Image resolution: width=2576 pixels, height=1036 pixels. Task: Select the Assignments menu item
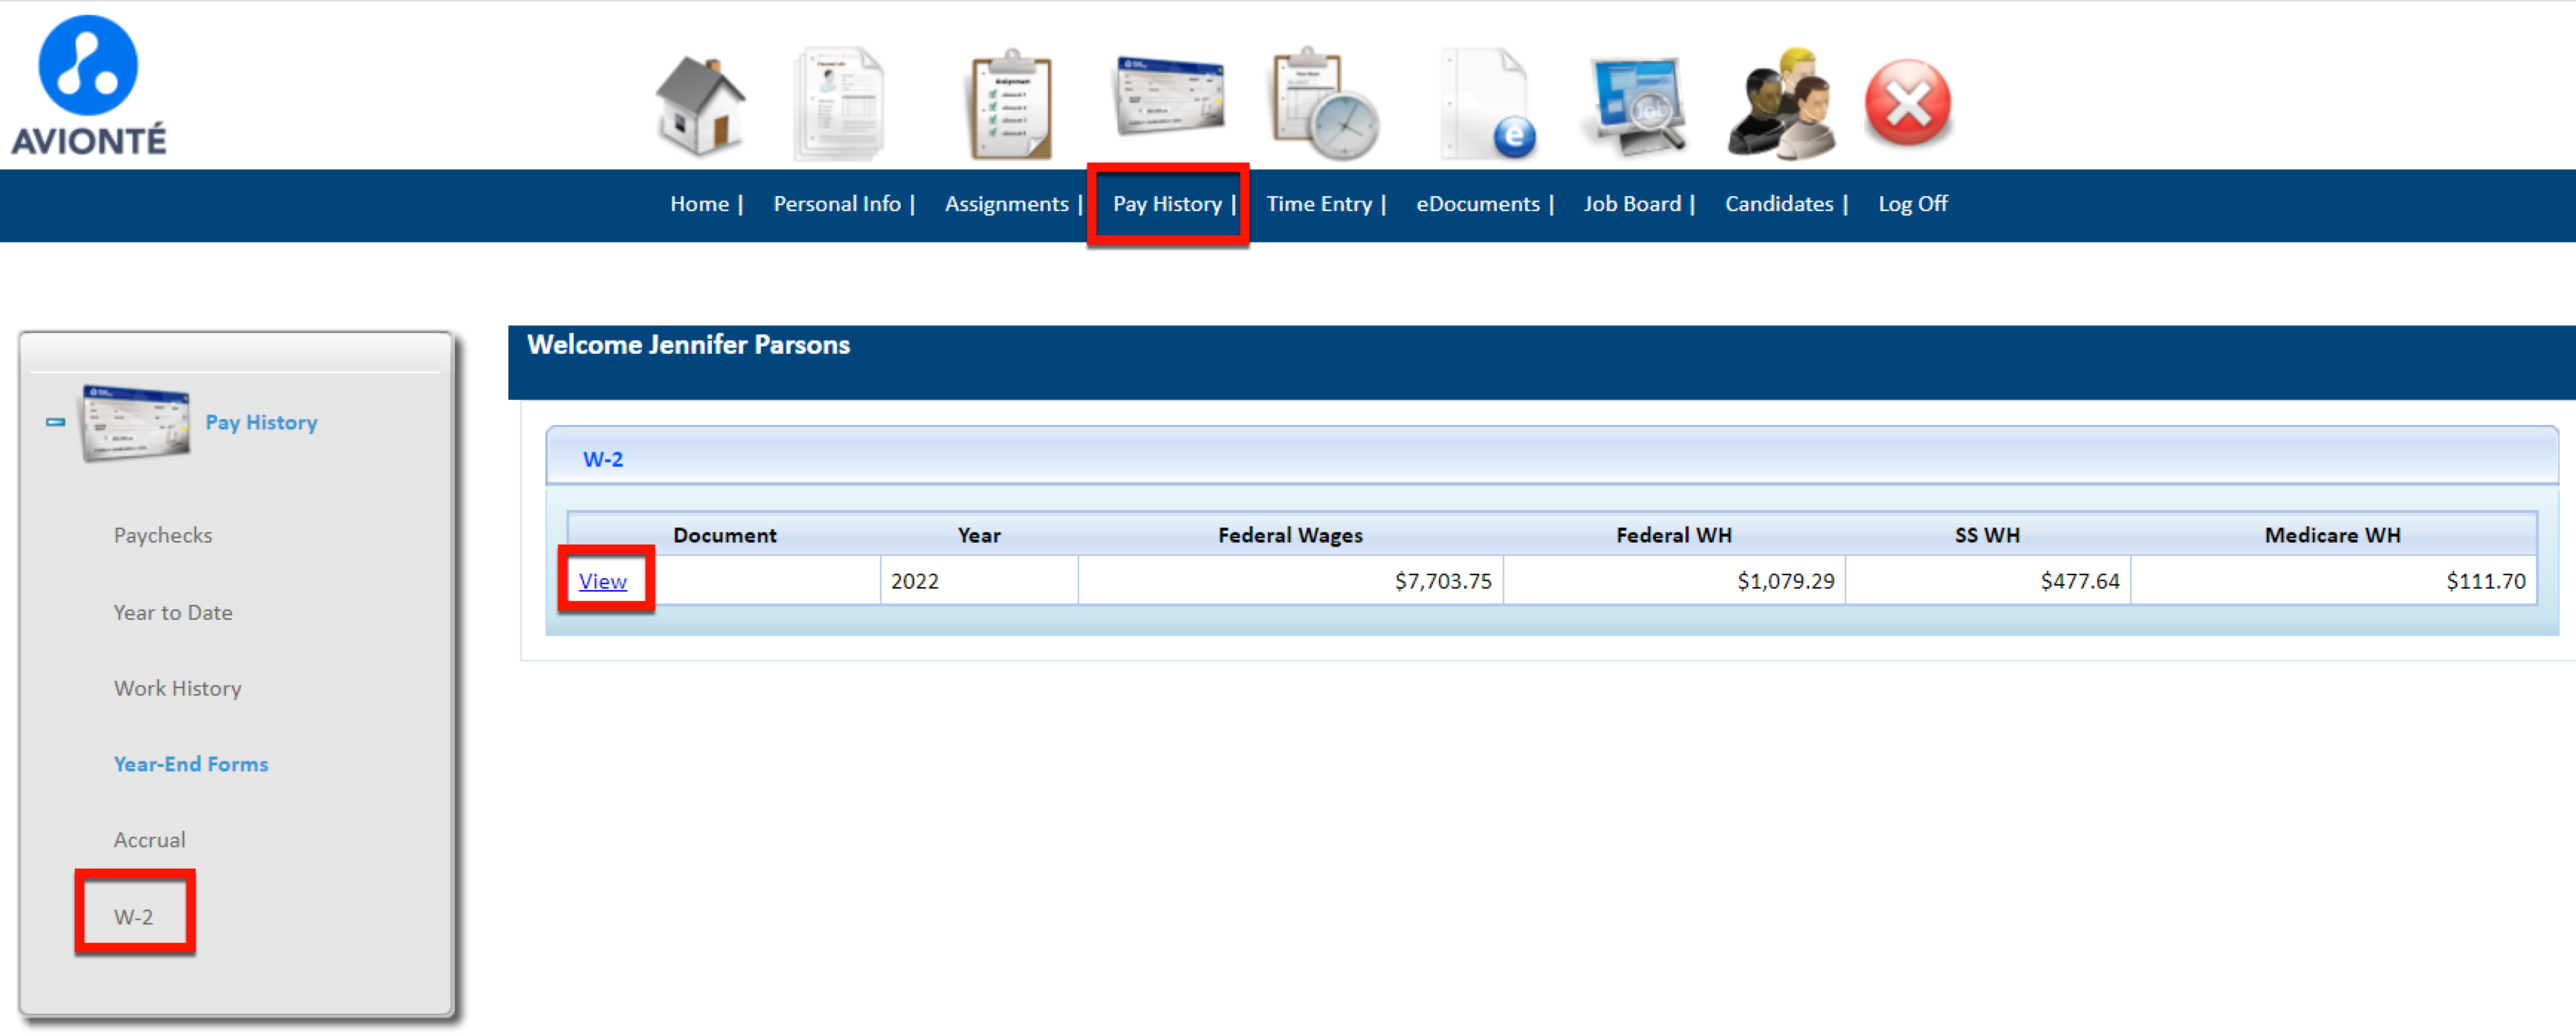click(1006, 204)
